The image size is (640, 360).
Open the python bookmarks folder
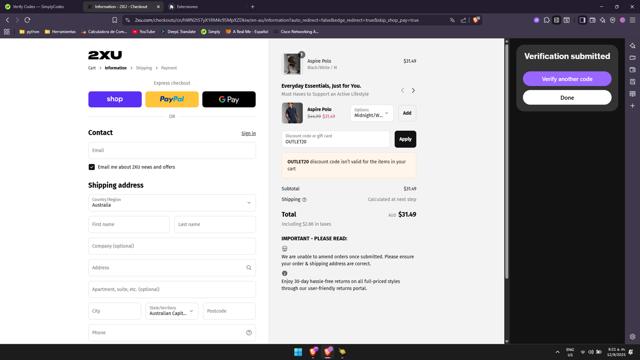[x=29, y=31]
